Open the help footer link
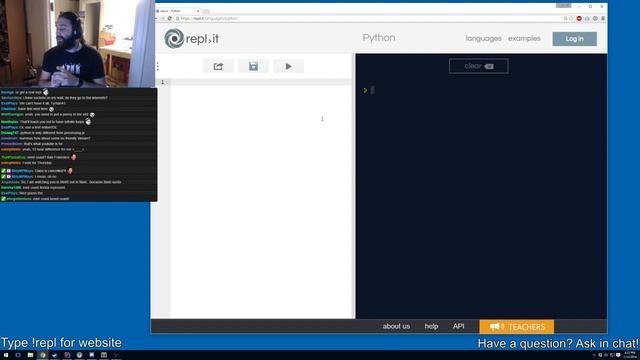 [x=431, y=327]
